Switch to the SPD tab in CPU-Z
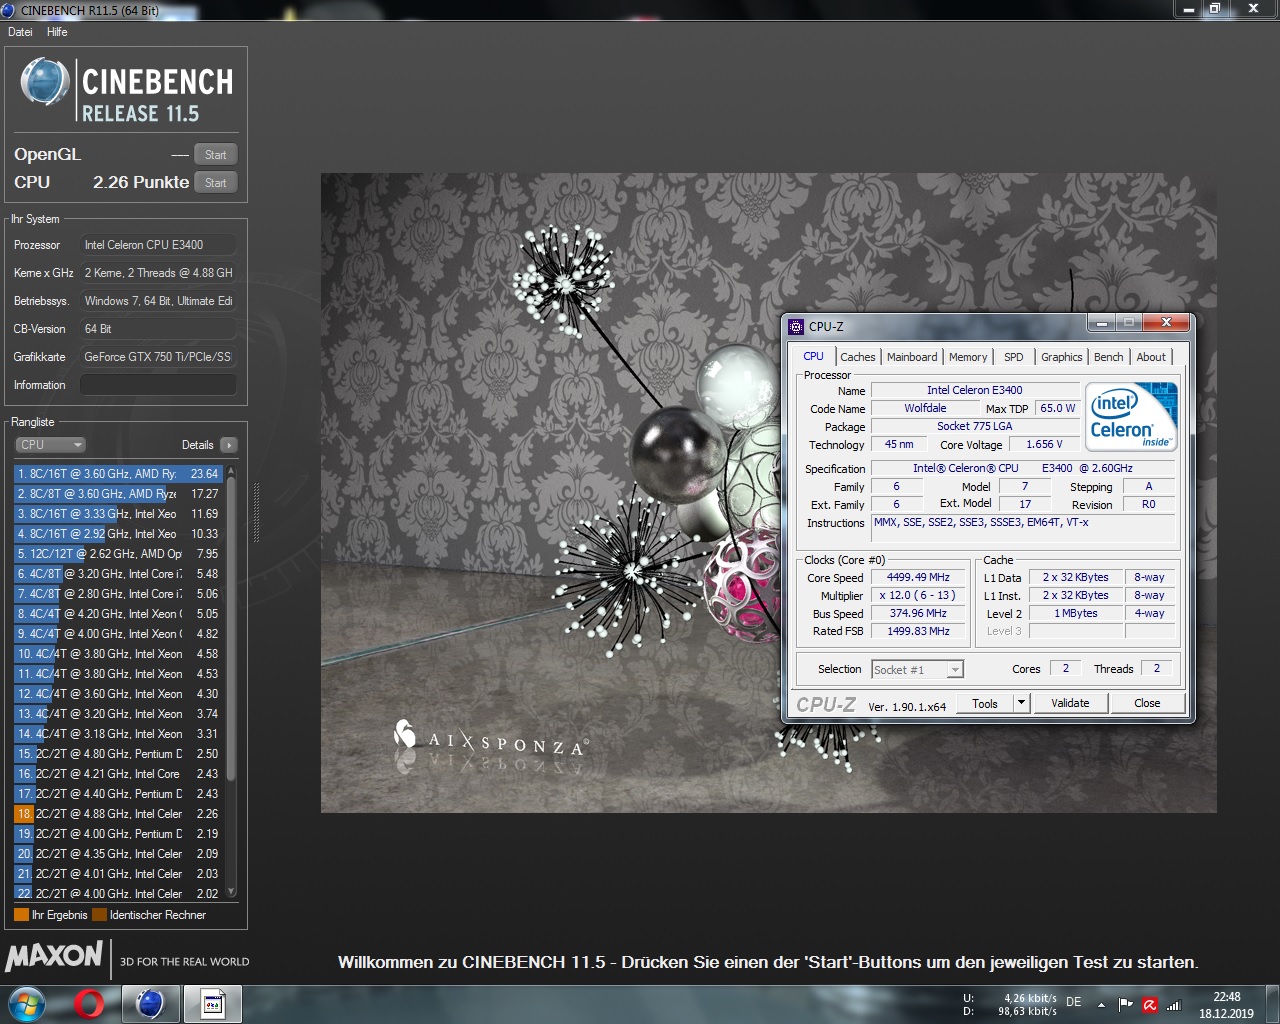The height and width of the screenshot is (1024, 1280). [x=1014, y=357]
